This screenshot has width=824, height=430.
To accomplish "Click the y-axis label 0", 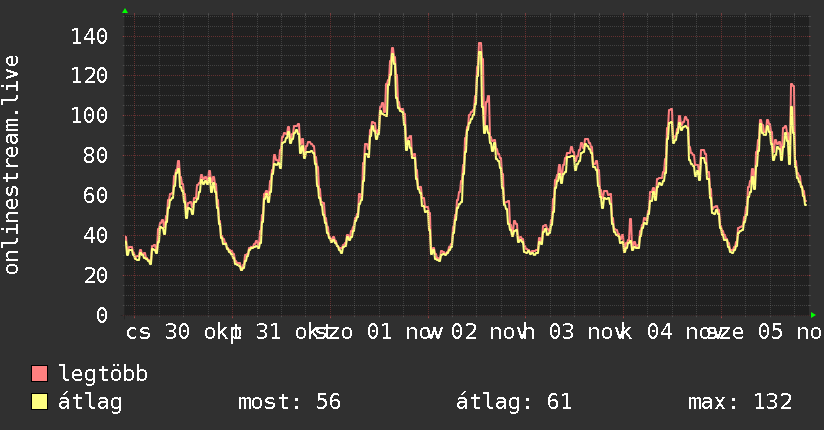I will pos(102,315).
